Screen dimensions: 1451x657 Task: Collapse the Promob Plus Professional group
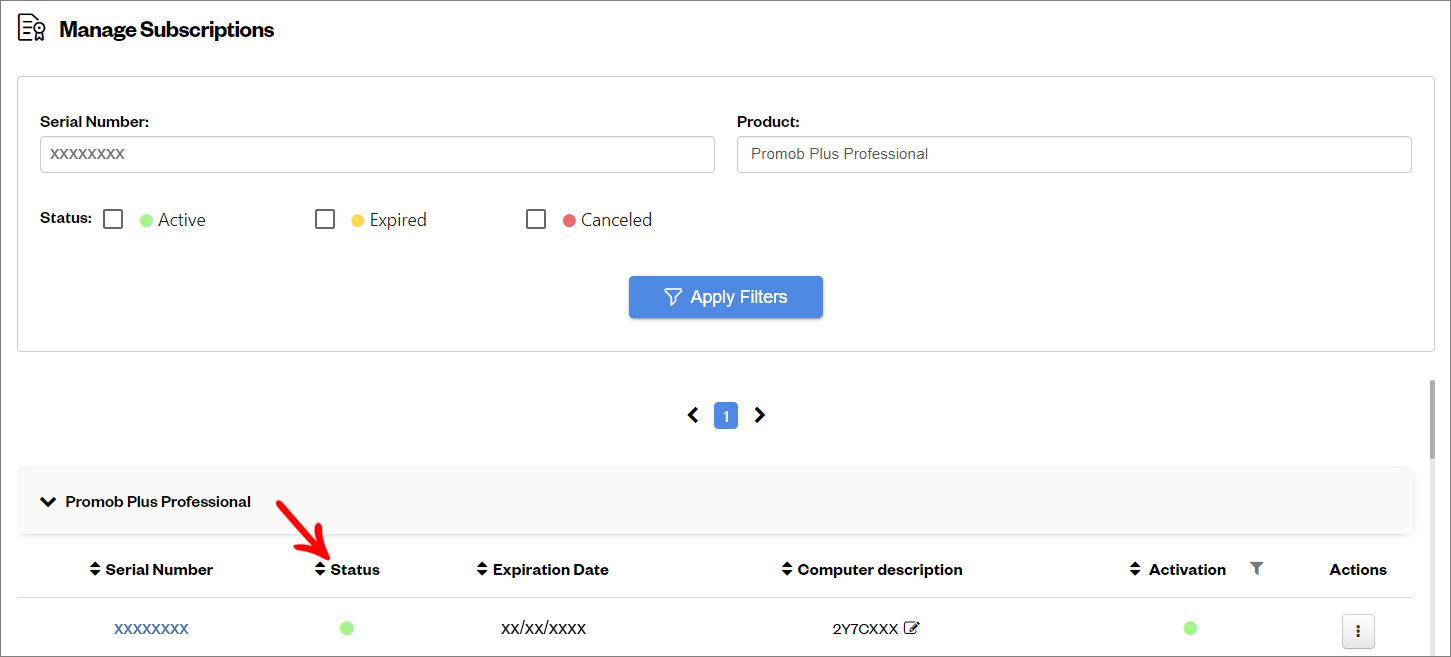pyautogui.click(x=48, y=502)
